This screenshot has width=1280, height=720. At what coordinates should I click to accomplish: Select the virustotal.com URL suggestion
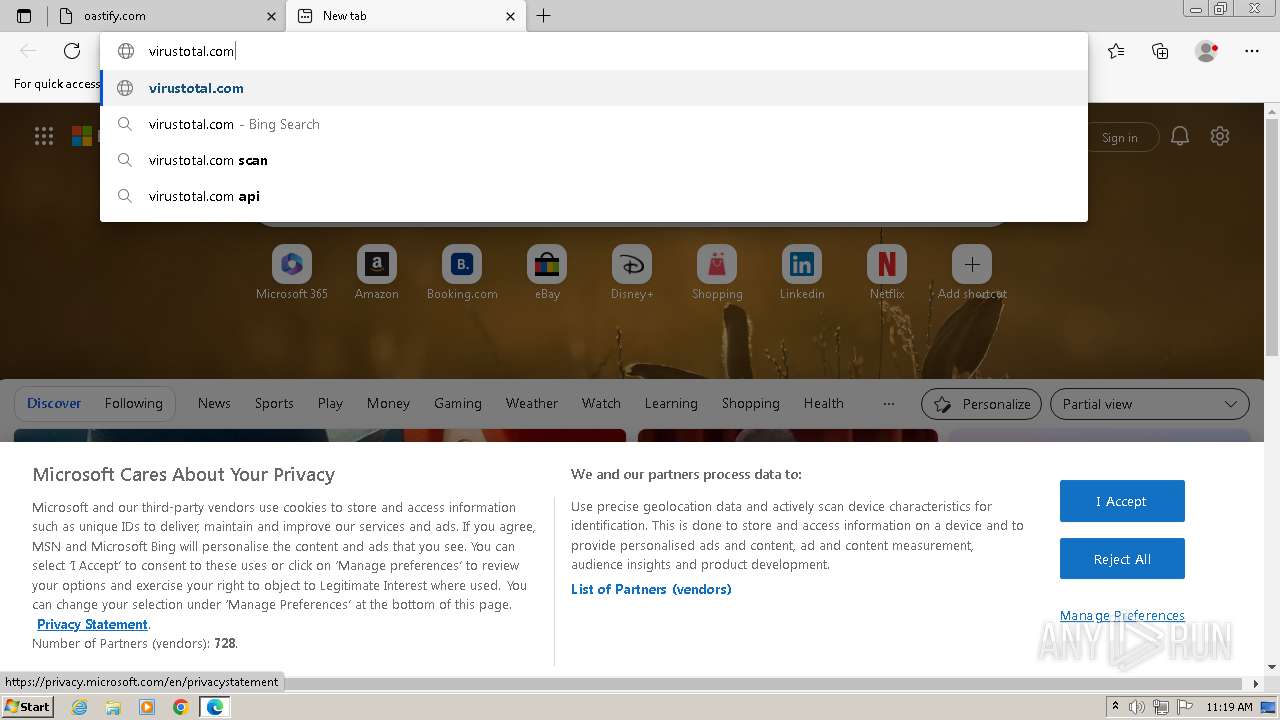tap(594, 88)
